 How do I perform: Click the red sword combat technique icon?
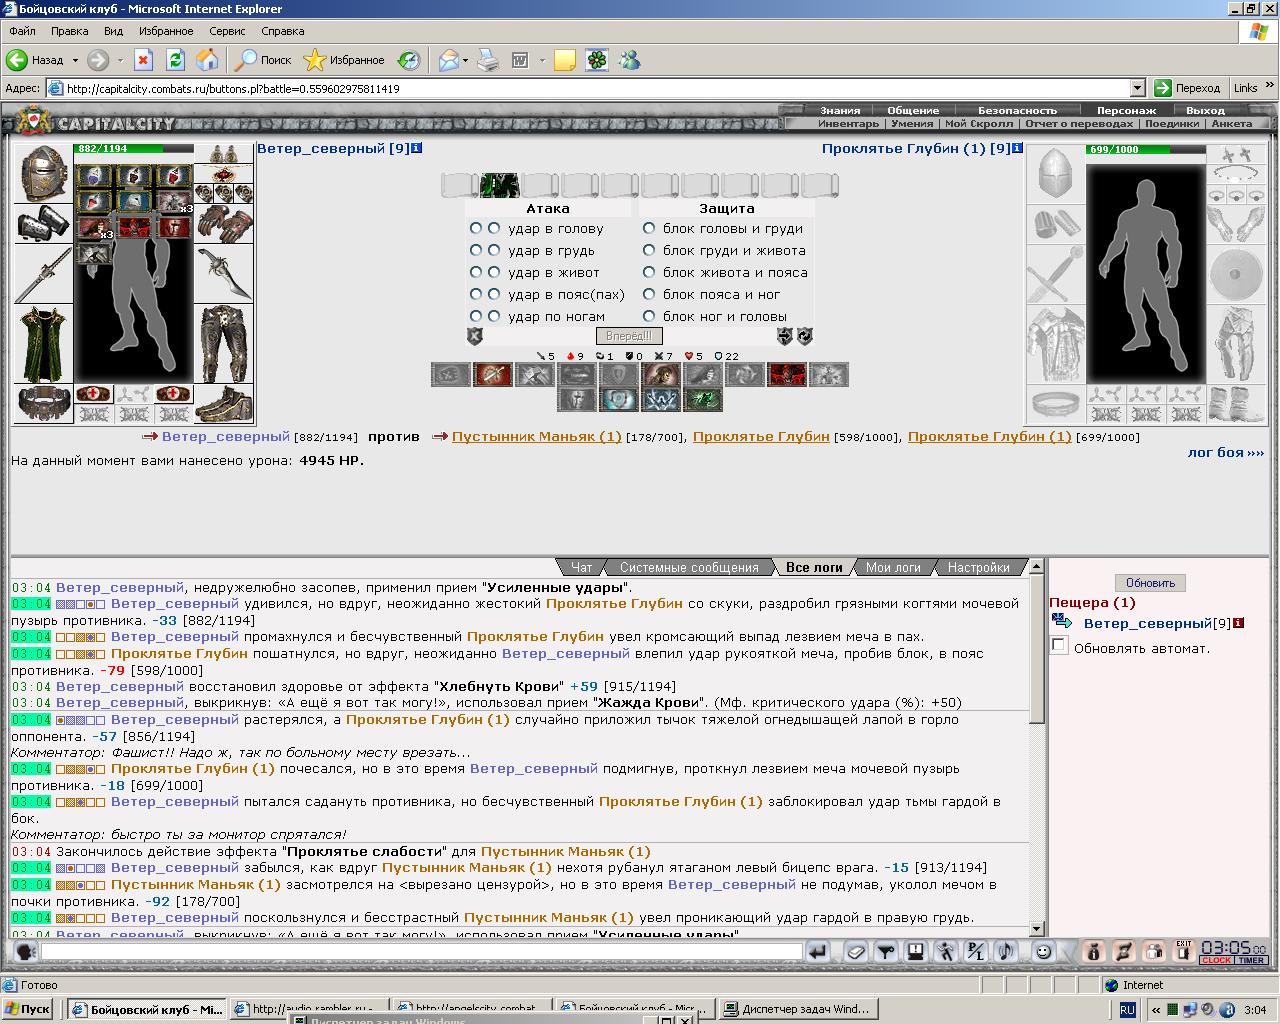point(492,375)
